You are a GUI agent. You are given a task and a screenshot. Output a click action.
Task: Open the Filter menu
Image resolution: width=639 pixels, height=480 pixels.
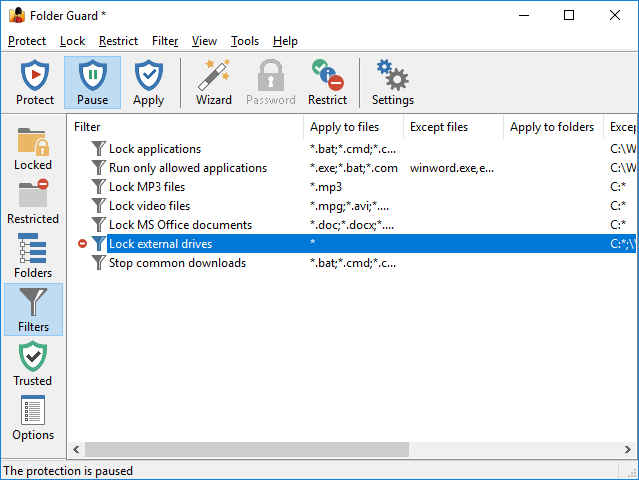coord(165,41)
